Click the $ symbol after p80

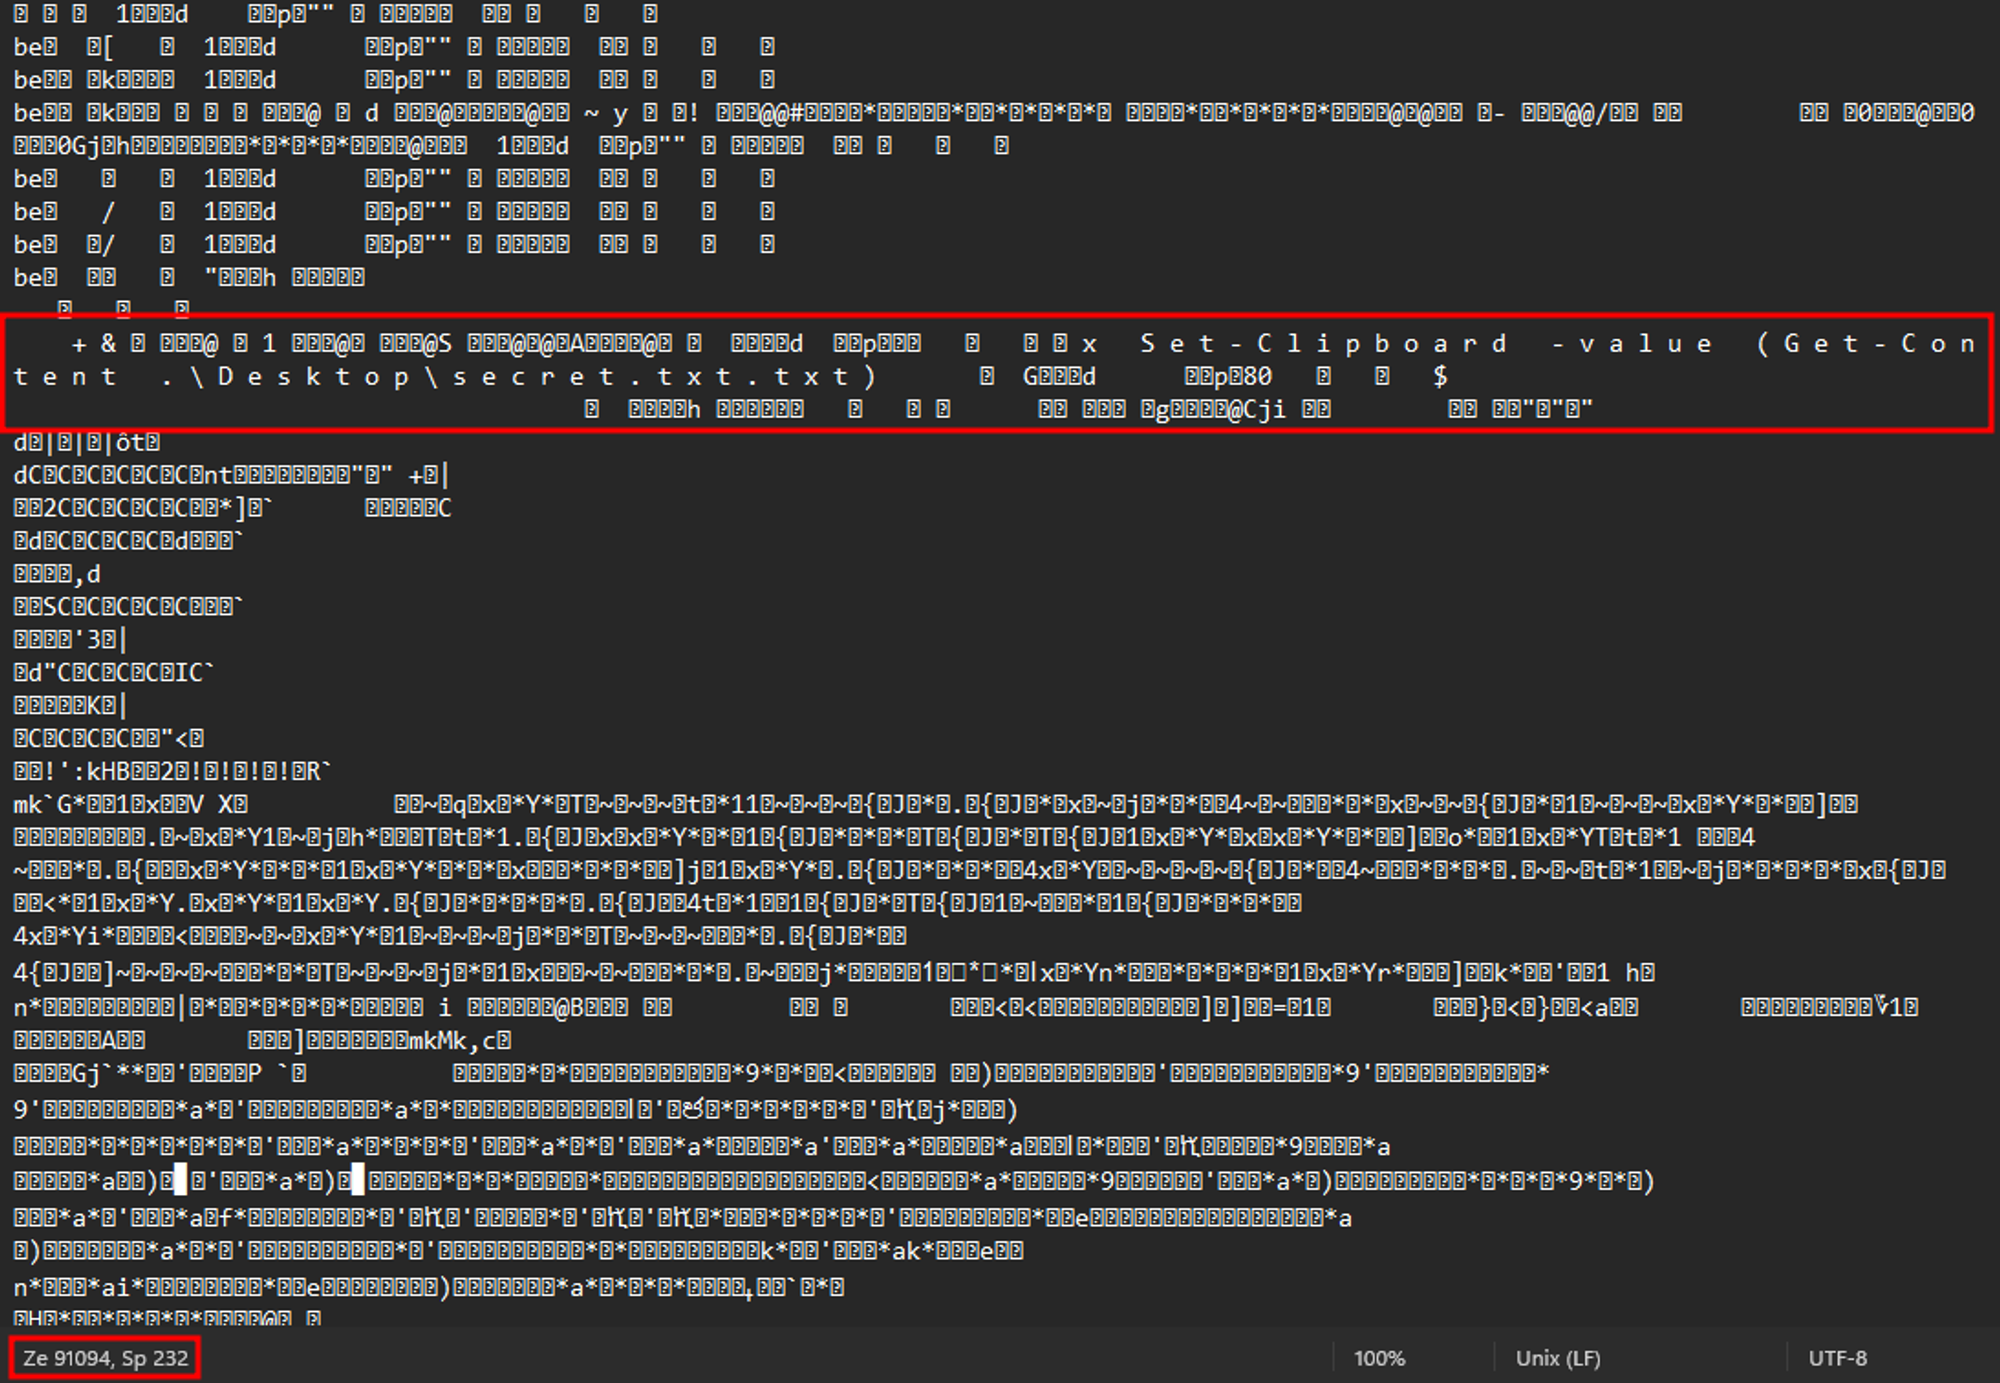1440,376
